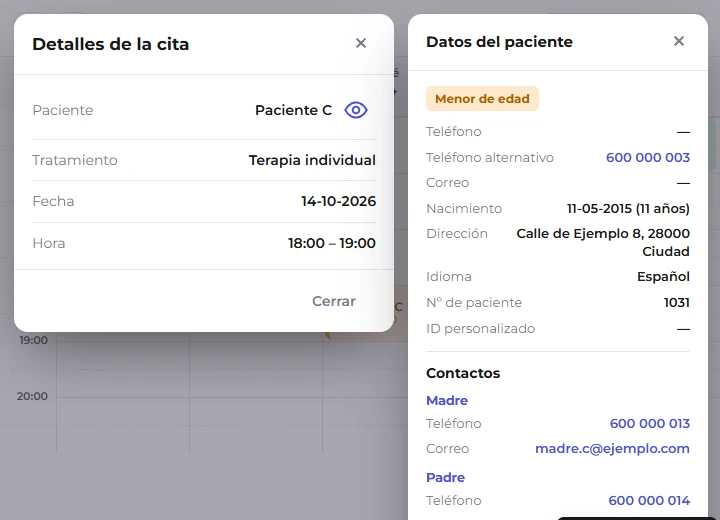Screen dimensions: 720x520
Task: Click the 19:00 time label in calendar
Action: pos(34,340)
